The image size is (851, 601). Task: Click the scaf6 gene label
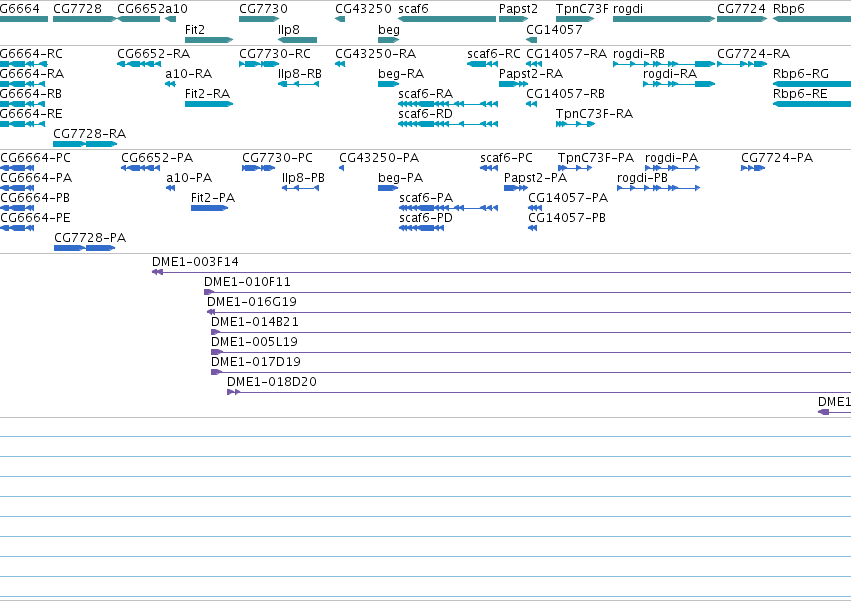click(x=413, y=9)
